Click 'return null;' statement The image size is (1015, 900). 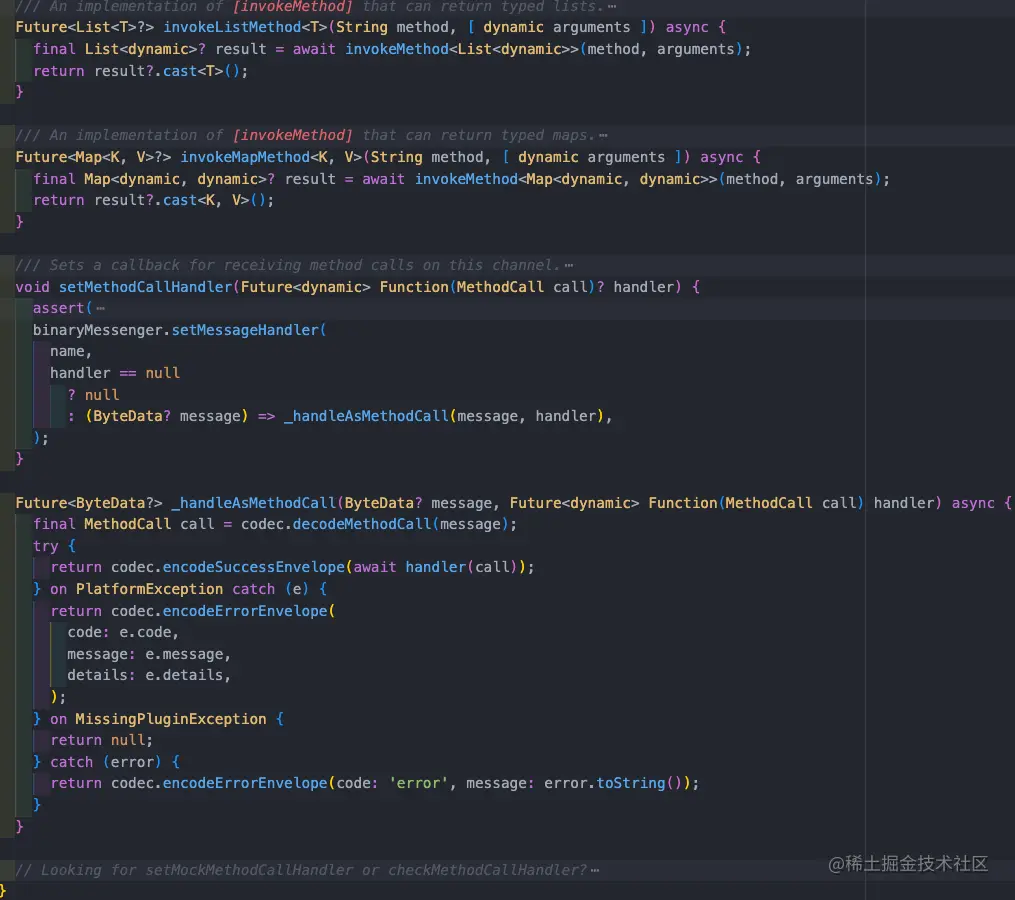102,740
